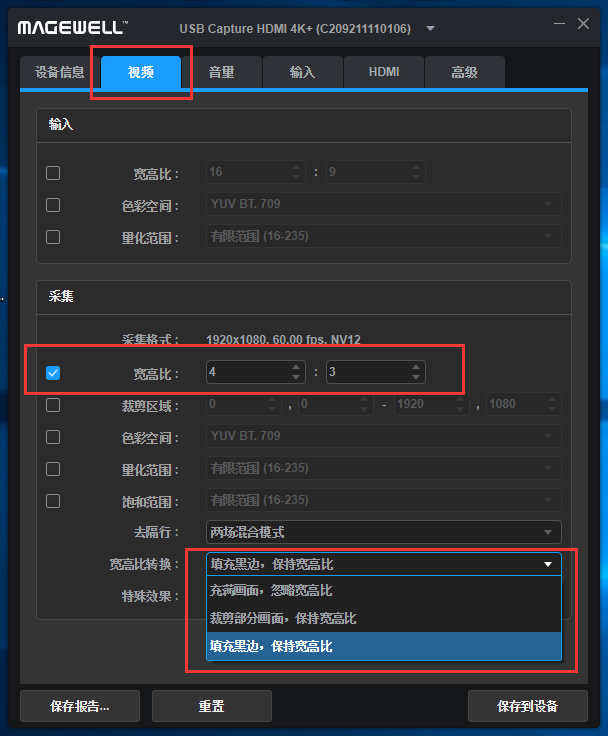Click the 保存到设备 button
The height and width of the screenshot is (736, 608).
528,705
